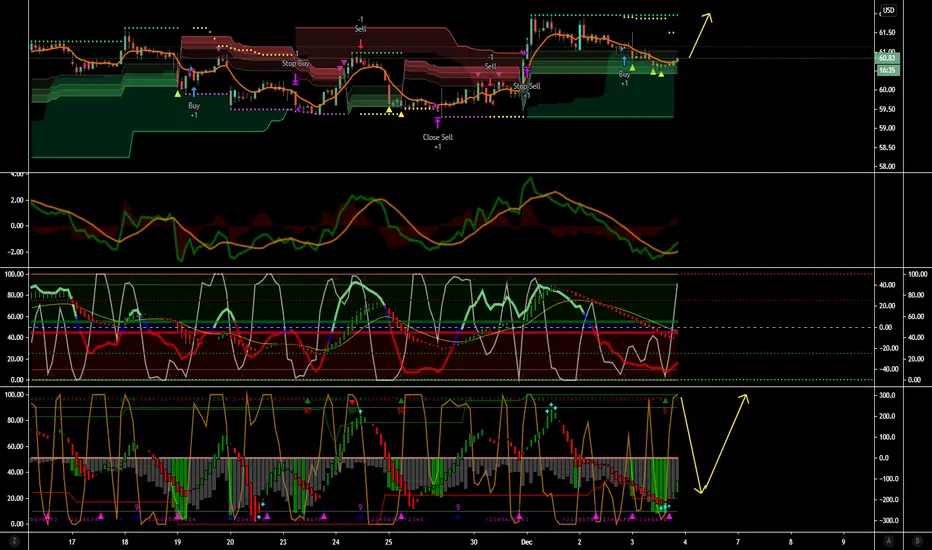Click the -20.00 label on oscillator pane scale

[x=887, y=348]
